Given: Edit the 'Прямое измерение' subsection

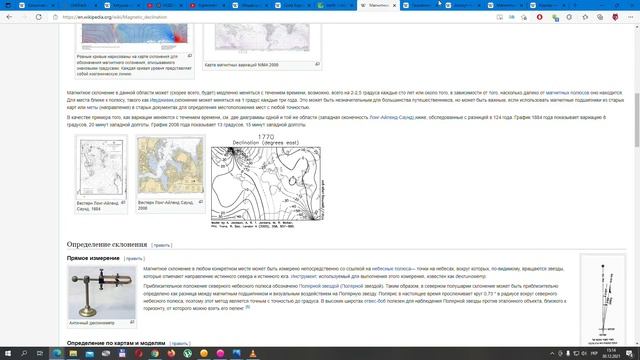Looking at the screenshot, I should click(x=134, y=259).
